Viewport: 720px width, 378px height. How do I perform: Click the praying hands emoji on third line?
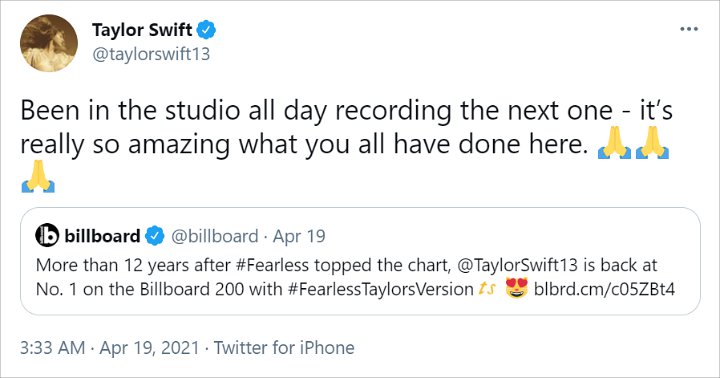[x=38, y=176]
